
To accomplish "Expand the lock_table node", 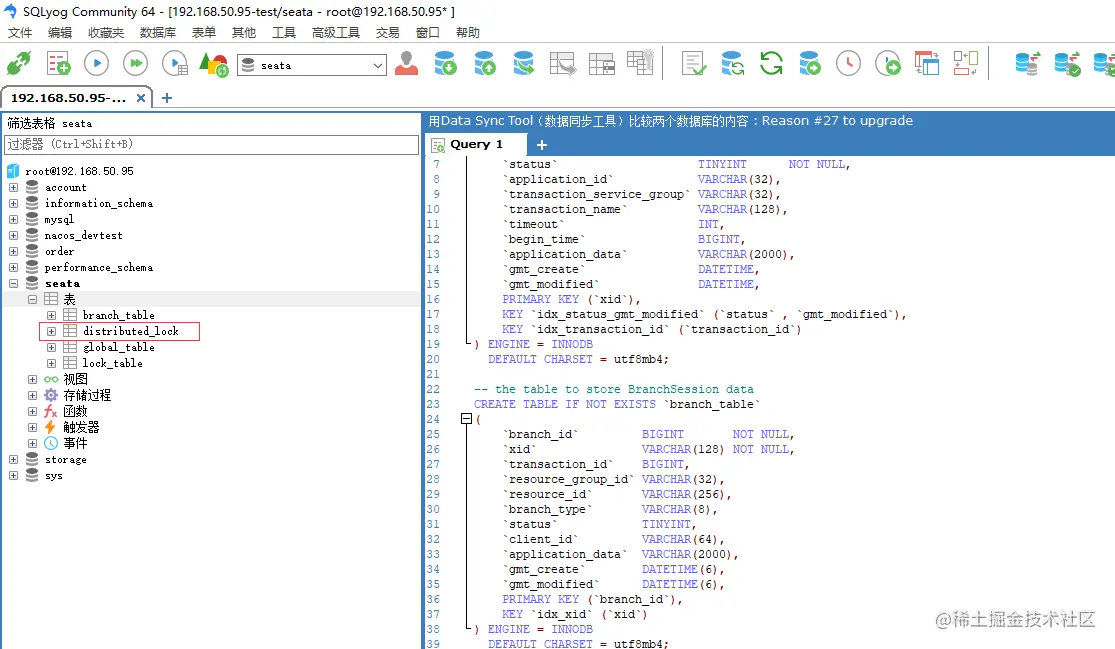I will click(51, 363).
